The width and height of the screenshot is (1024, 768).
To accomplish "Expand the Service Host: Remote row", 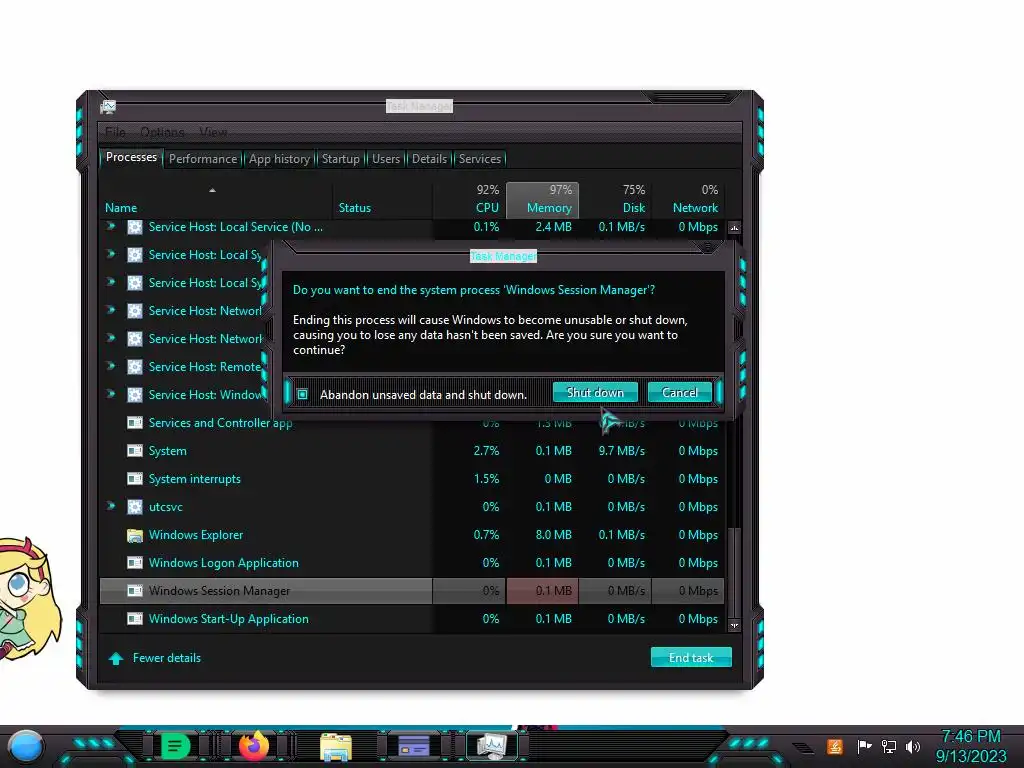I will [x=110, y=366].
